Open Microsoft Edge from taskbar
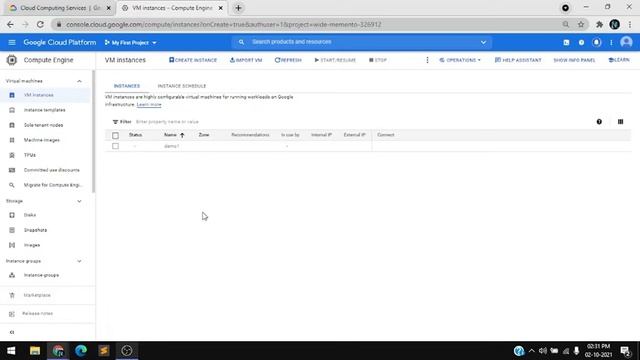This screenshot has height=360, width=640. (81, 351)
